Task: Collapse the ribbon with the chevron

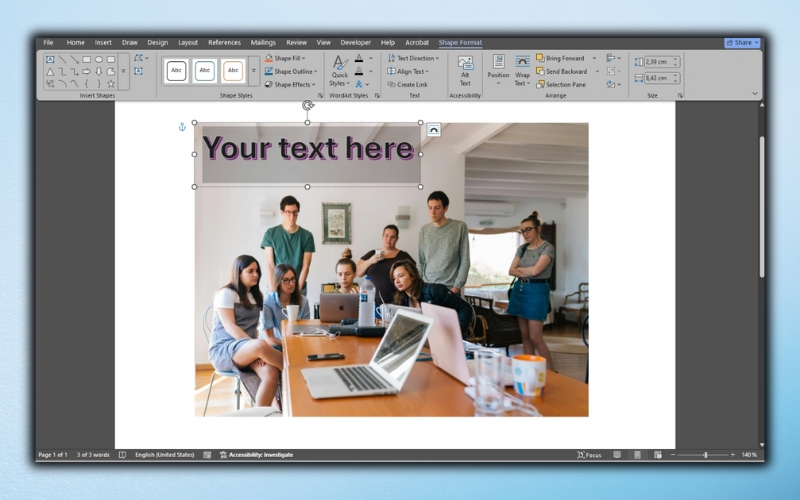Action: pos(755,94)
